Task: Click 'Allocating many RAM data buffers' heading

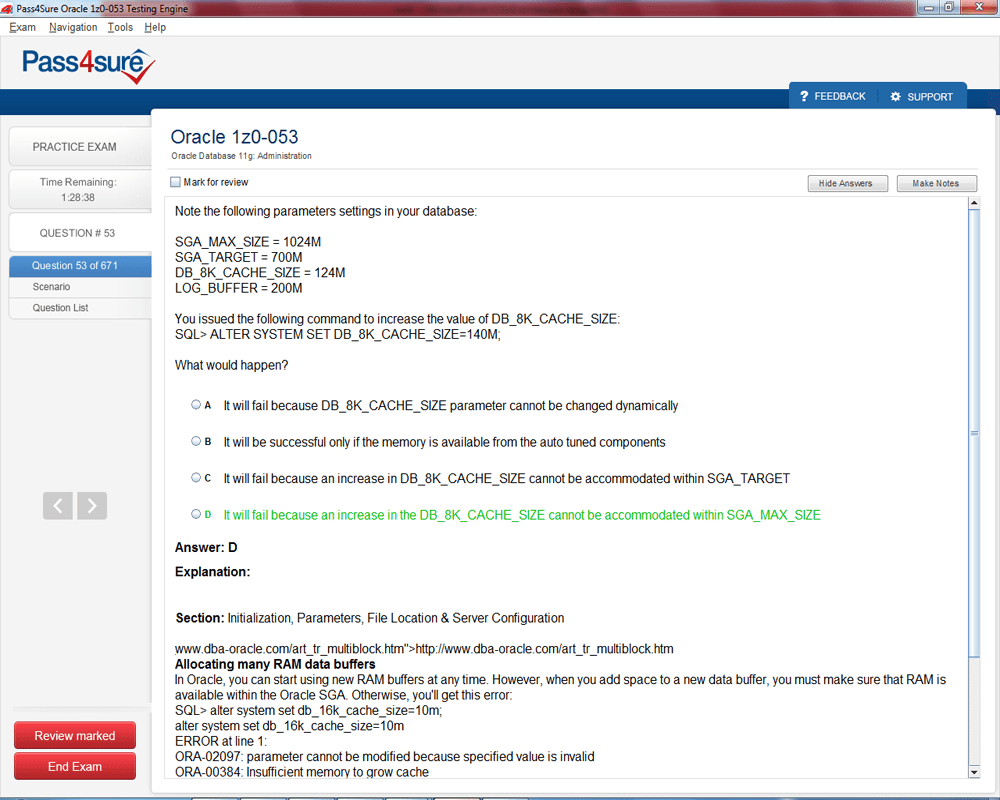Action: [x=275, y=664]
